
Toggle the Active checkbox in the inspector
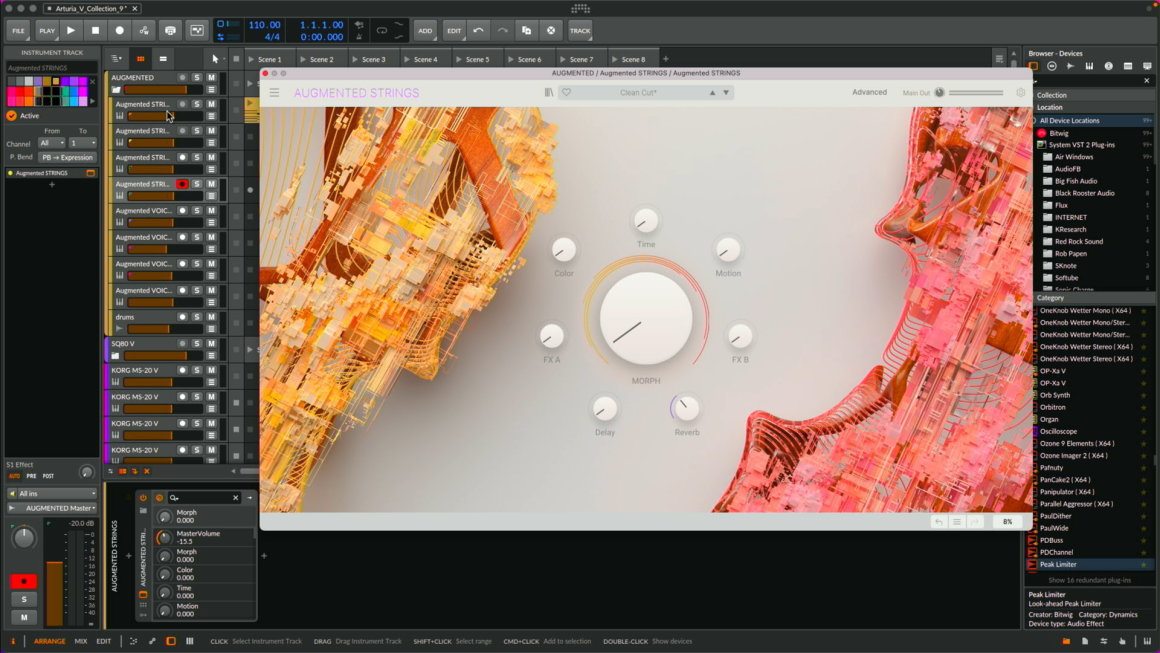[12, 116]
